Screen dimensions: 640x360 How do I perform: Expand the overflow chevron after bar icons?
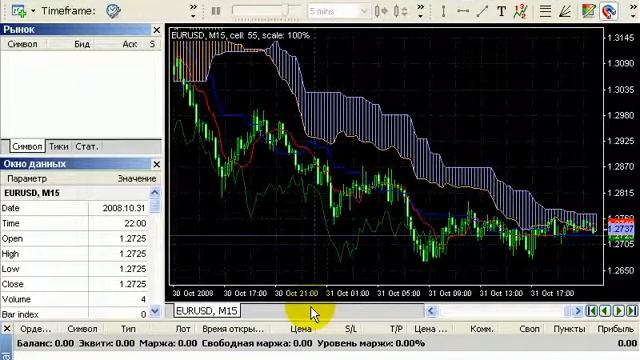click(x=420, y=11)
